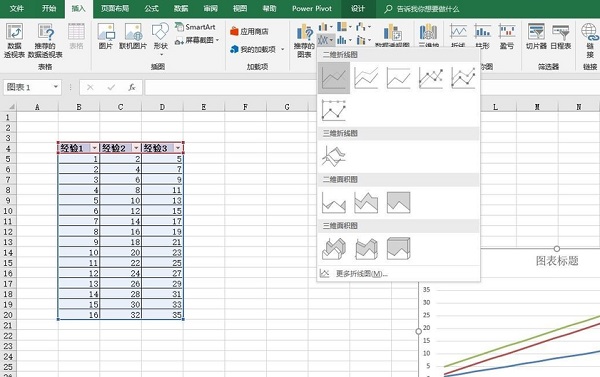Image resolution: width=600 pixels, height=377 pixels.
Task: Open the waterfall chart dropdown
Action: (x=363, y=27)
